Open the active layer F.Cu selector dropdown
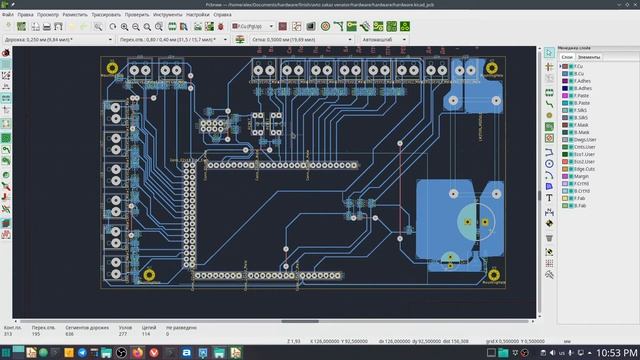This screenshot has height=360, width=640. (x=253, y=27)
